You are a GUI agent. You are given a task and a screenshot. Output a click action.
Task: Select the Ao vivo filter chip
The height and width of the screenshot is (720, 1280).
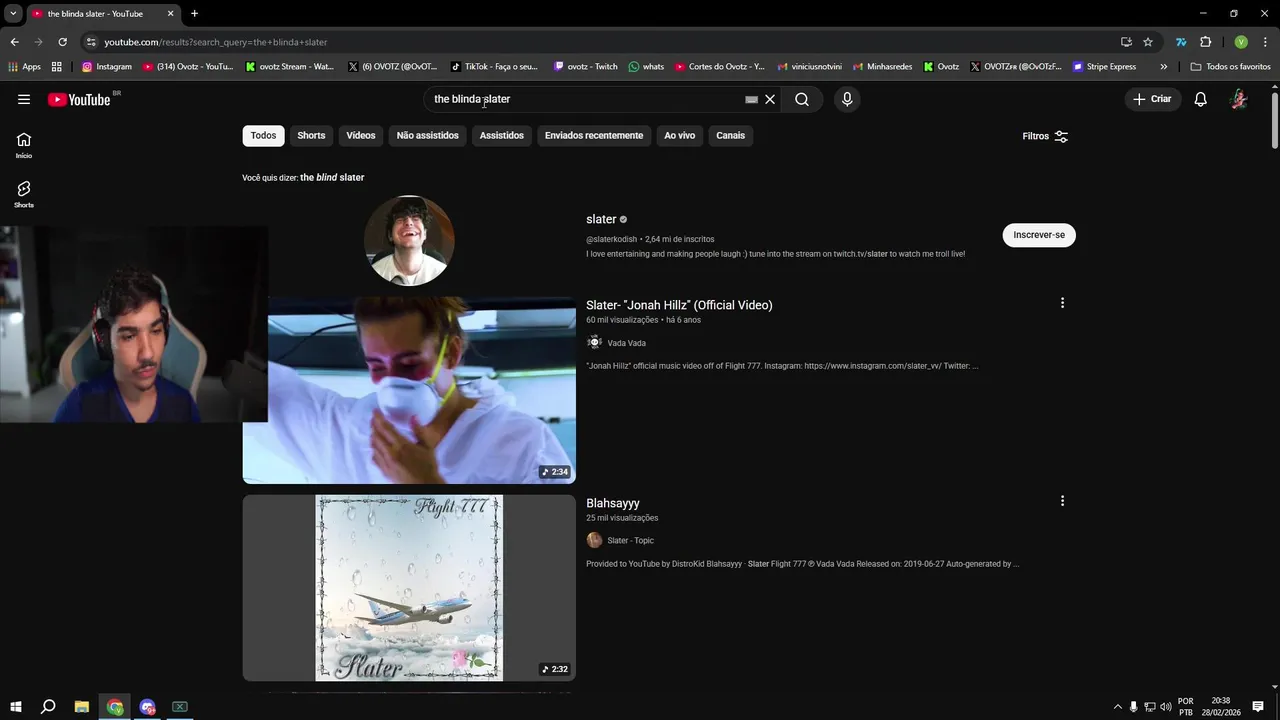(x=680, y=136)
